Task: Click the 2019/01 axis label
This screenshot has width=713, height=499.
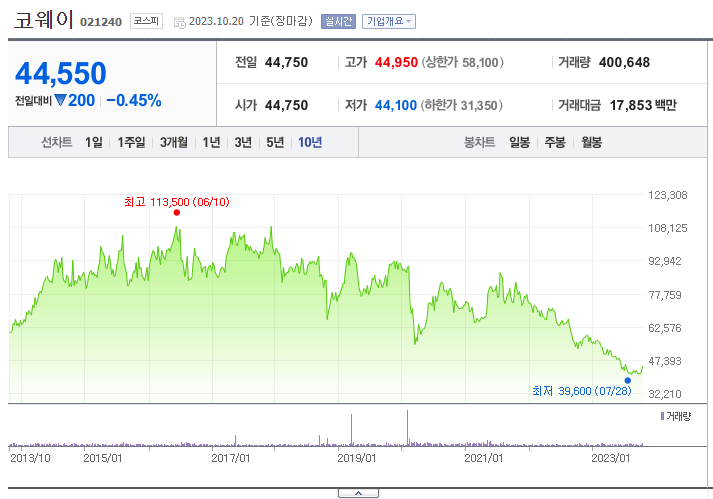Action: 357,458
